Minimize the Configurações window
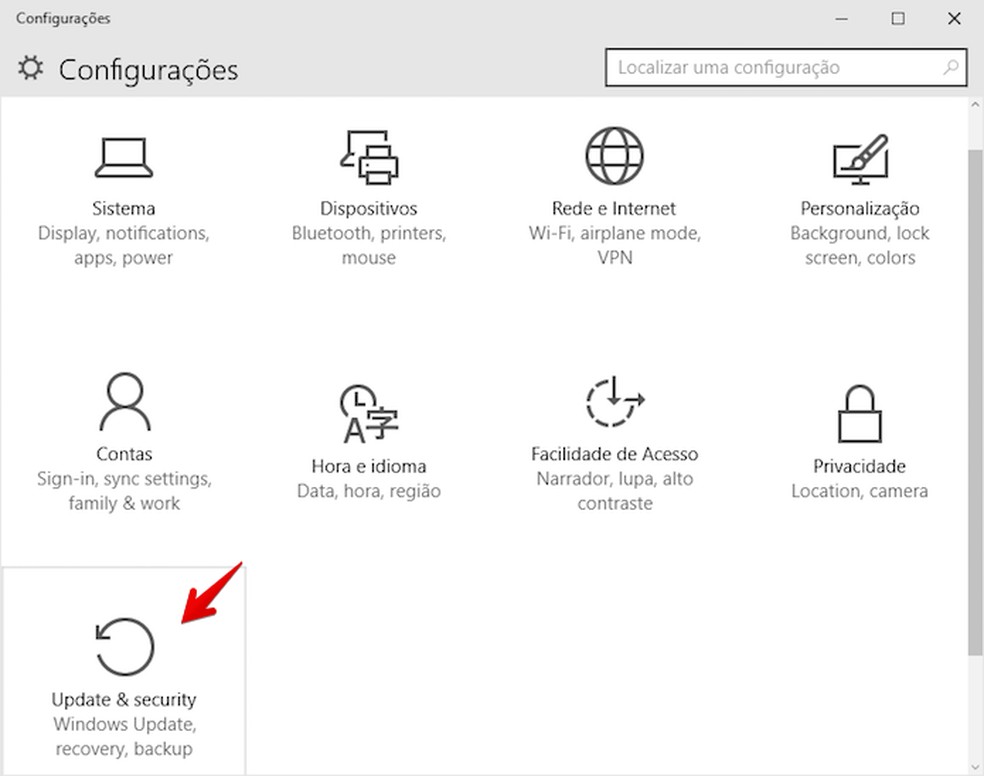984x776 pixels. tap(842, 18)
